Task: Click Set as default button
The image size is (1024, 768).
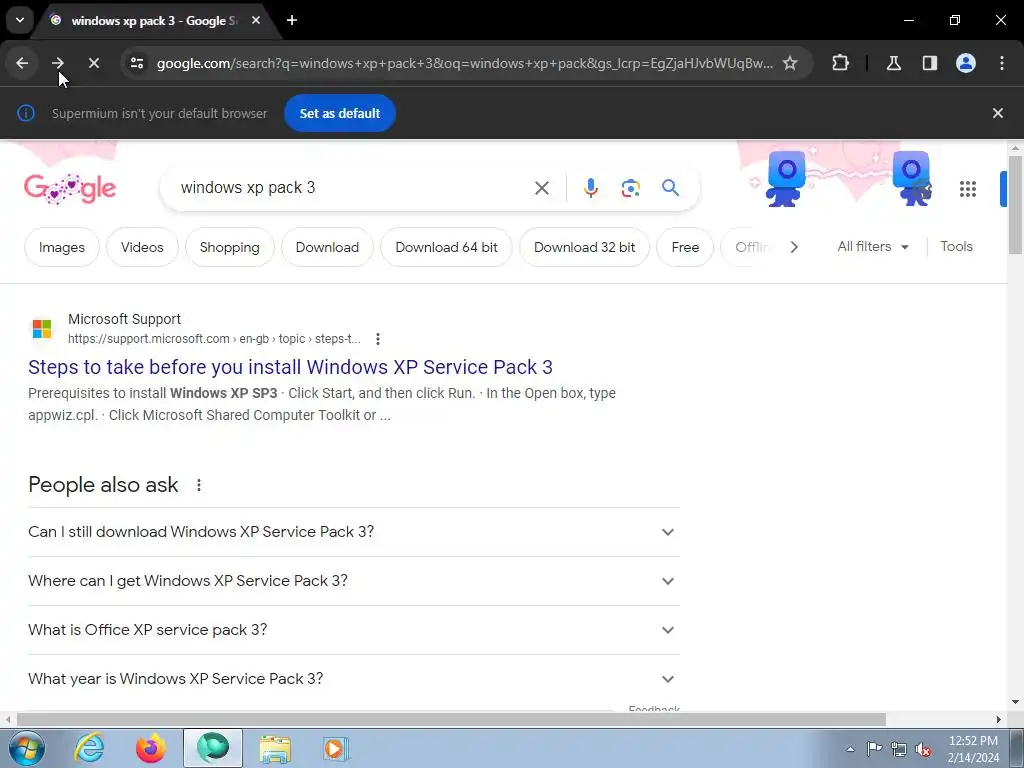Action: 340,113
